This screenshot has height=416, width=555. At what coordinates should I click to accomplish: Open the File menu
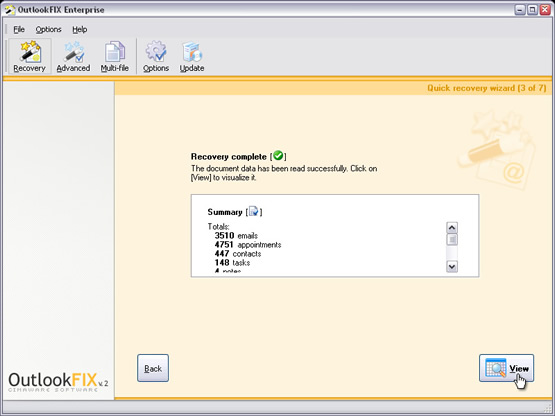coord(19,29)
